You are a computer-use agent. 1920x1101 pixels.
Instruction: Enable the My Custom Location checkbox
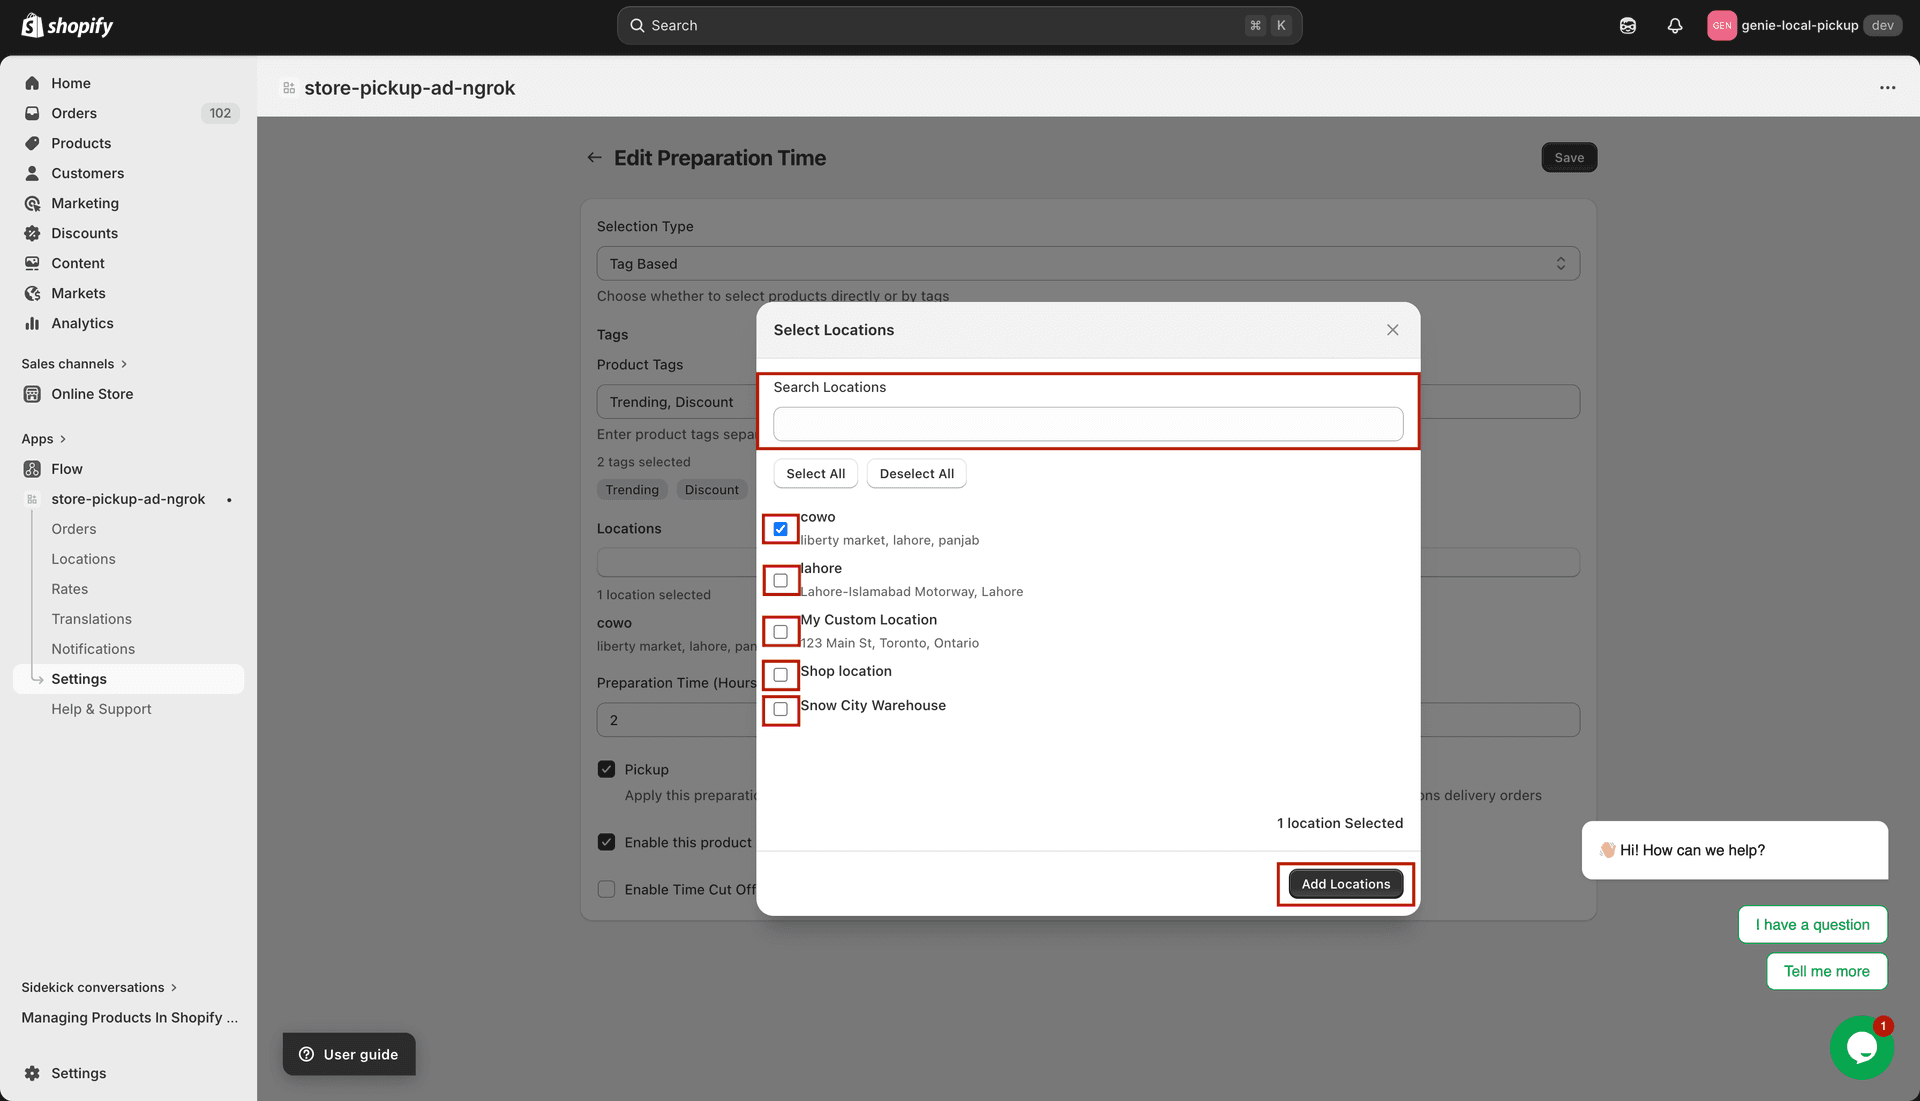(780, 631)
